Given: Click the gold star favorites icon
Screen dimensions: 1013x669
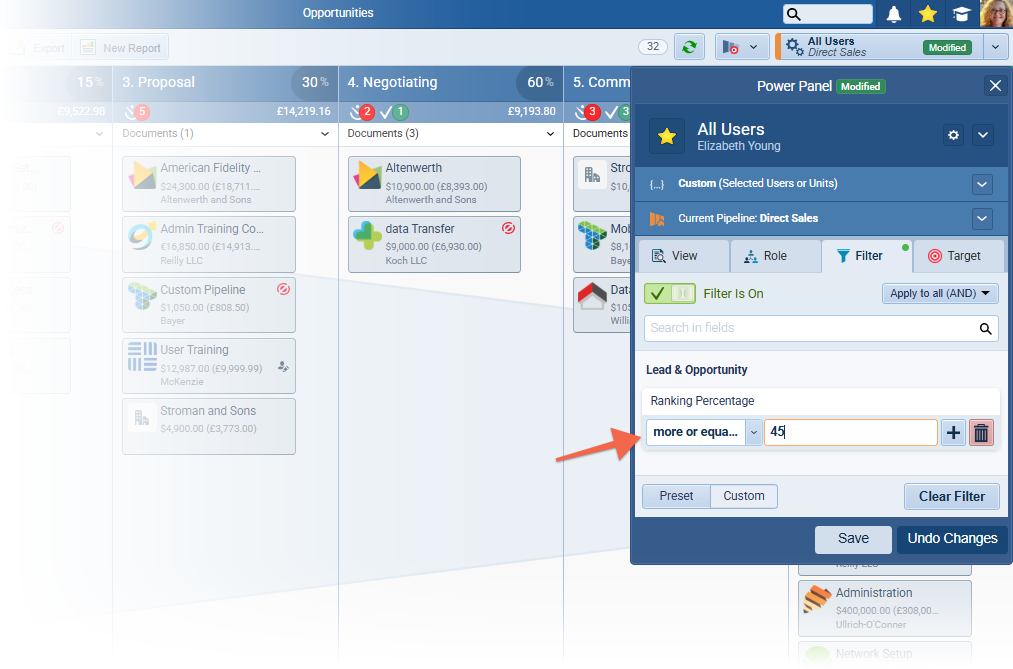Looking at the screenshot, I should click(x=928, y=14).
